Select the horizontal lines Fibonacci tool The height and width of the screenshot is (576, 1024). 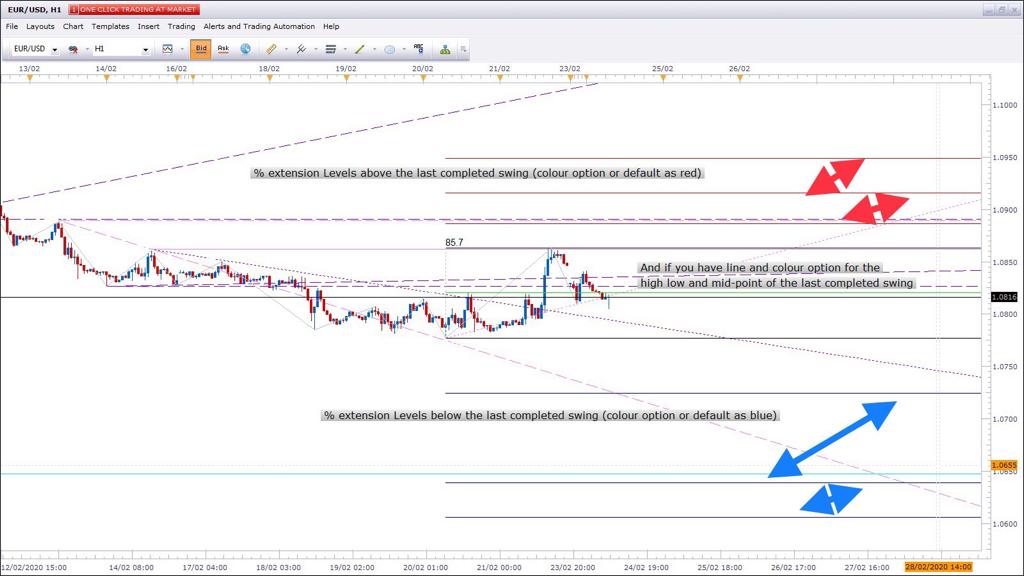pyautogui.click(x=330, y=49)
